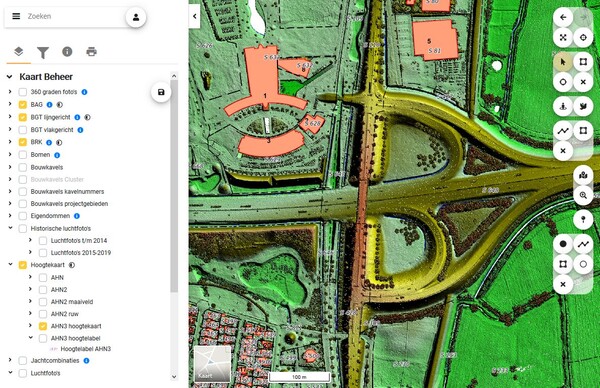Image resolution: width=600 pixels, height=388 pixels.
Task: Show info for the Eigendommen layer
Action: point(77,216)
